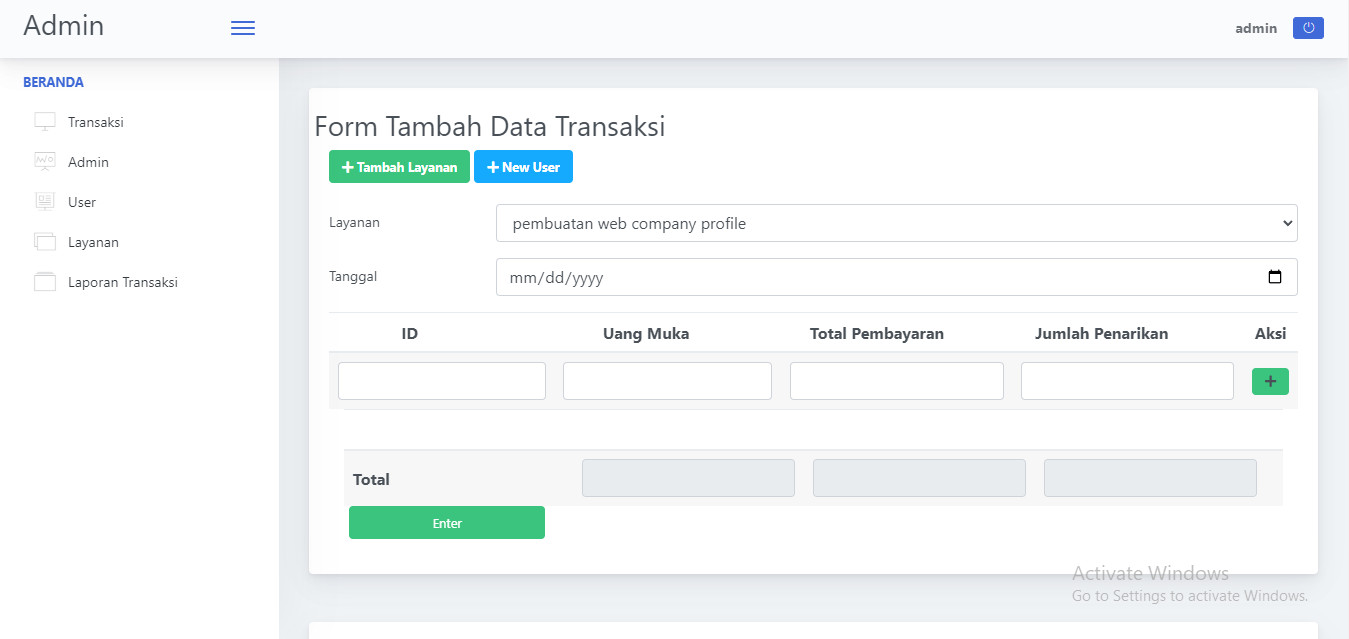
Task: Open Transaksi menu item
Action: 95,122
